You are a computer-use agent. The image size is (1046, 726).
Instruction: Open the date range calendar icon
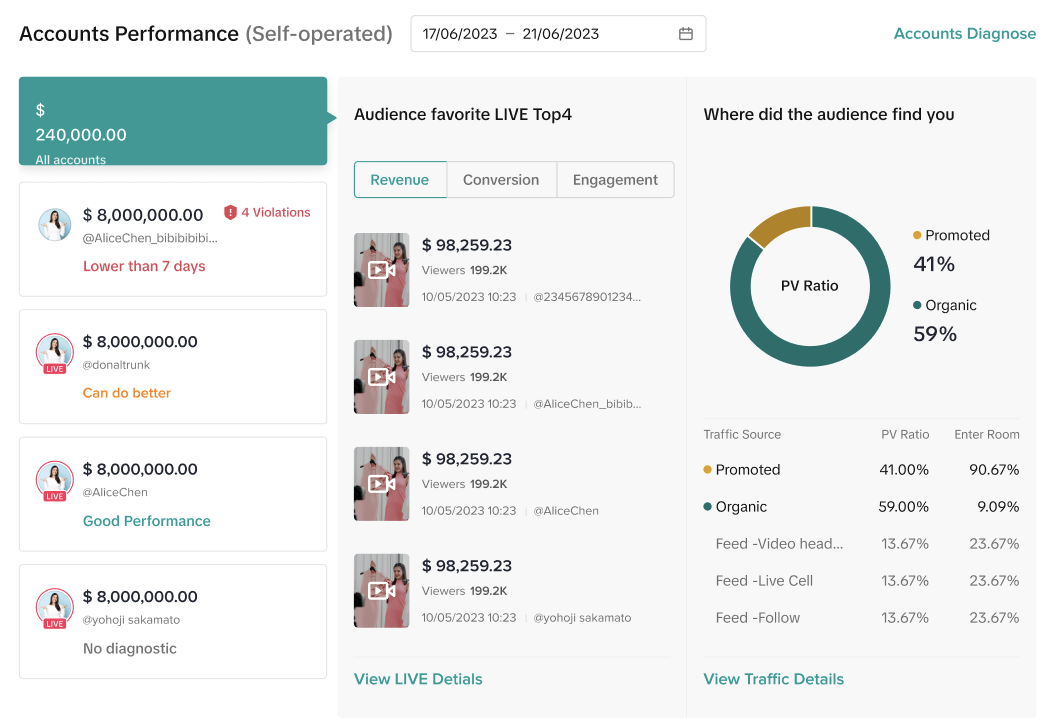pyautogui.click(x=686, y=34)
